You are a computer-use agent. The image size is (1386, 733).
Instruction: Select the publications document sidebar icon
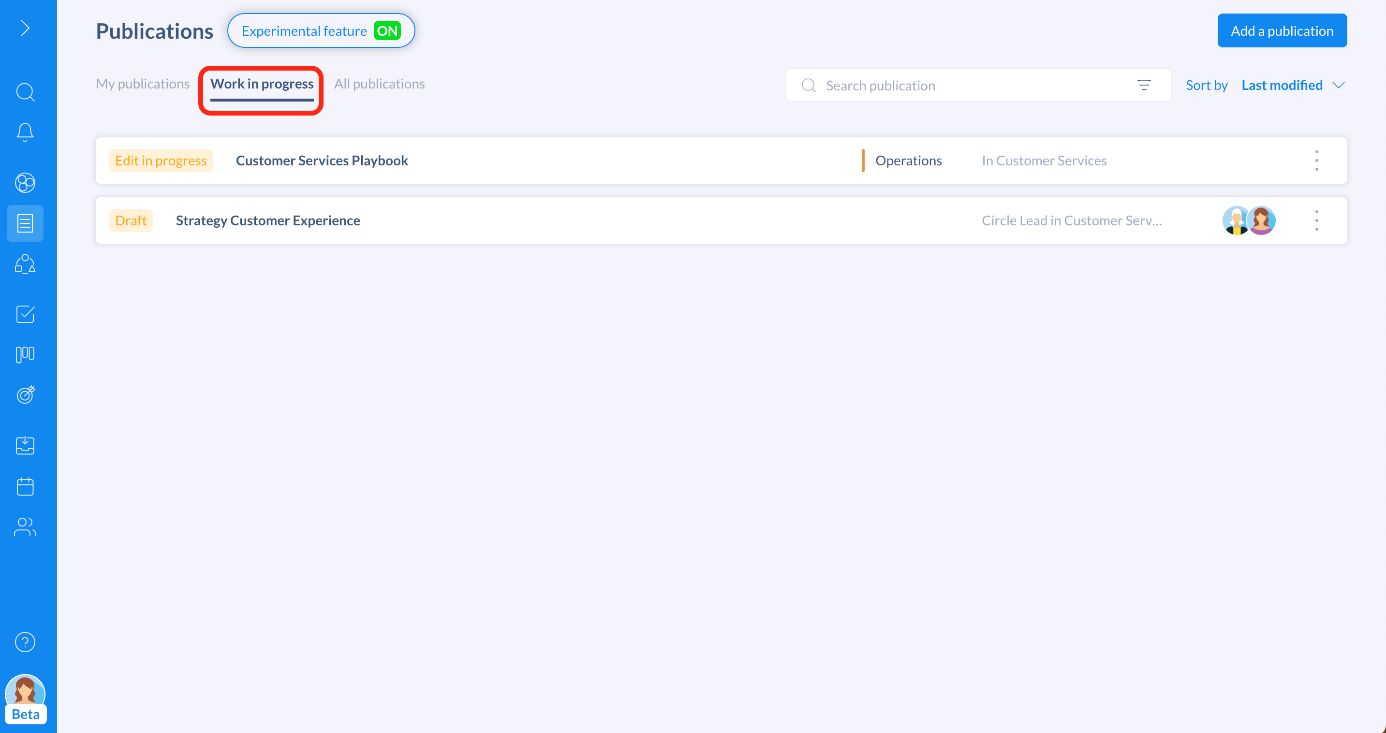[x=25, y=223]
